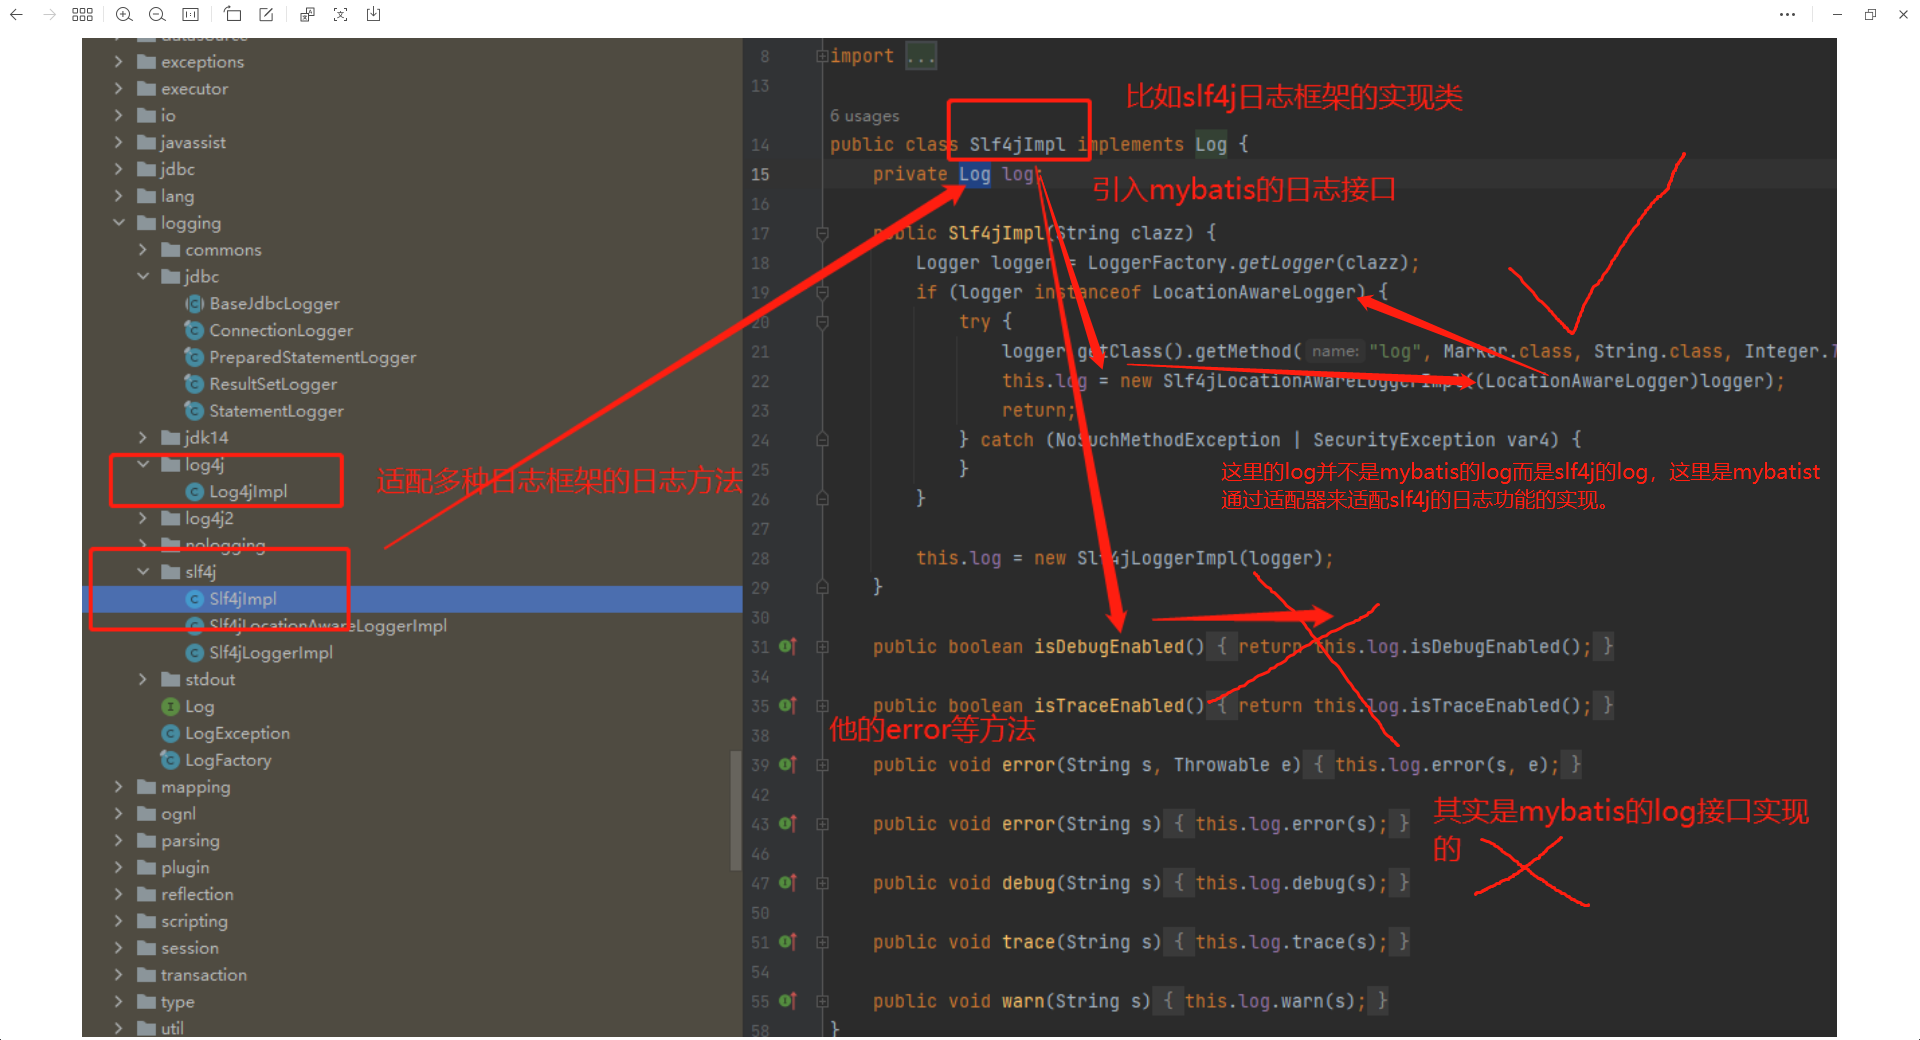Collapse the slf4j folder
1920x1040 pixels.
point(143,572)
